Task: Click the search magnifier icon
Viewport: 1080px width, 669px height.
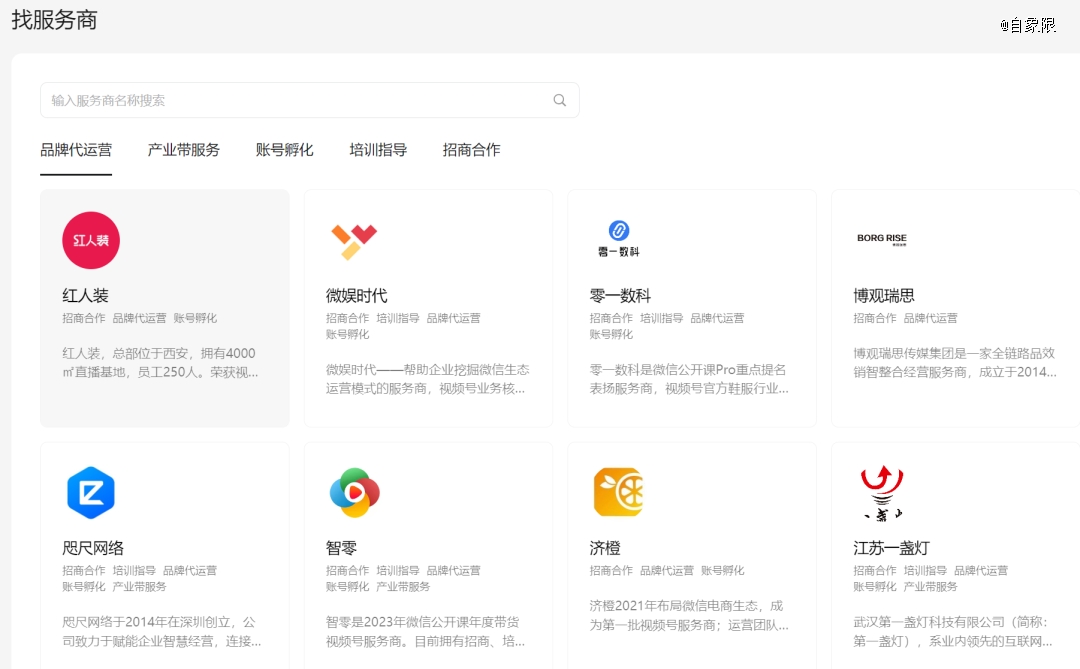Action: [559, 100]
